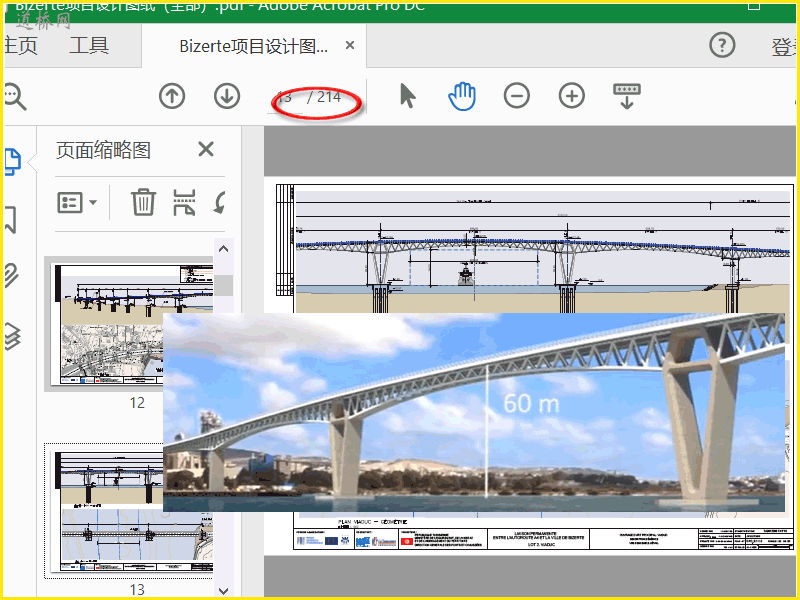
Task: Open the page thumbnails panel icon
Action: tap(13, 162)
